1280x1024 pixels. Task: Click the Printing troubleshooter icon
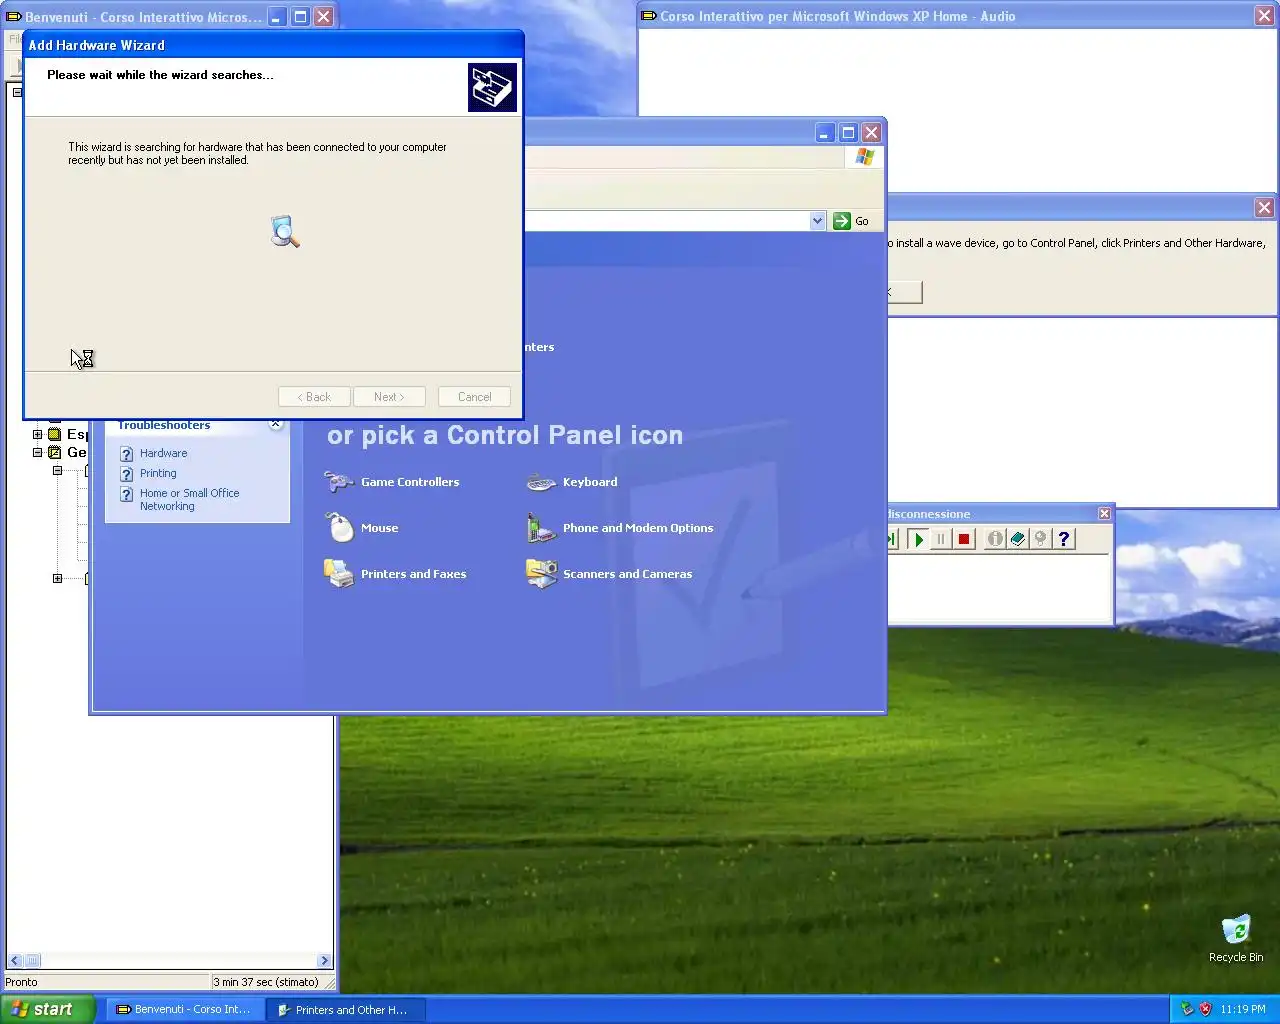click(127, 474)
